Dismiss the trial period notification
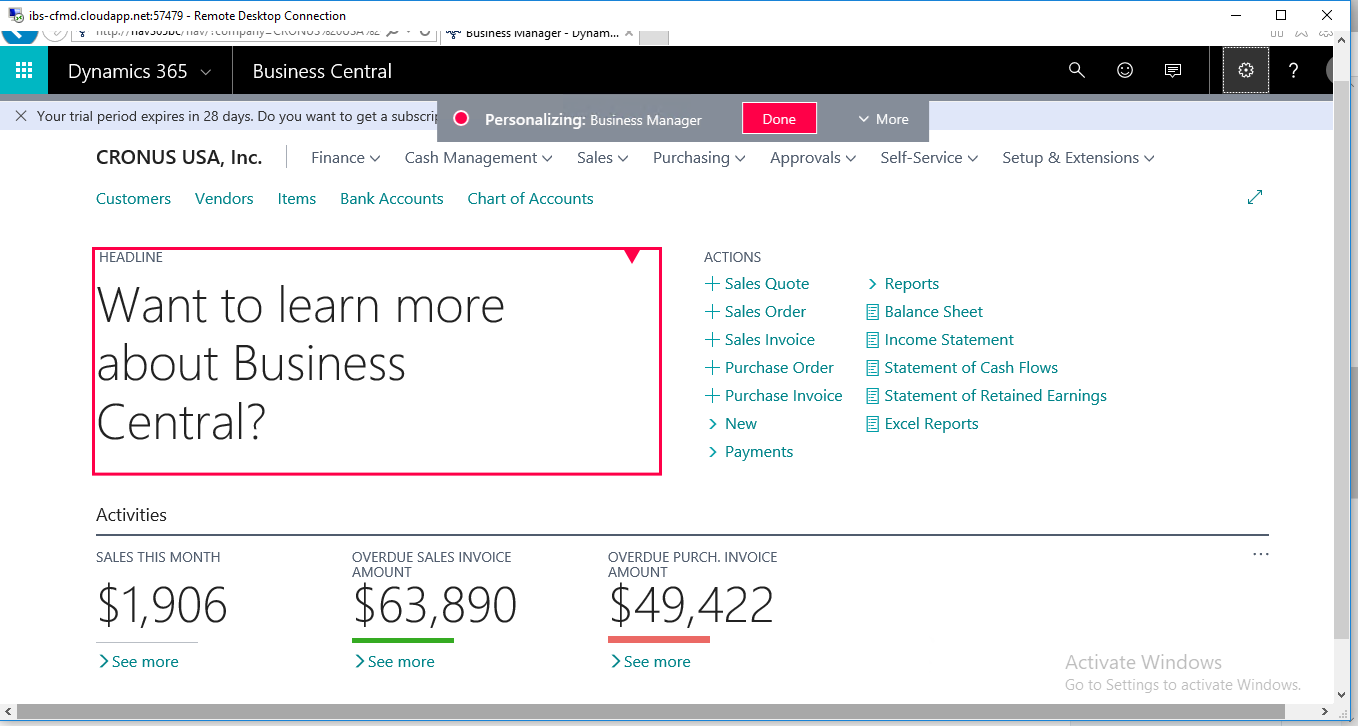The height and width of the screenshot is (726, 1358). click(x=21, y=116)
